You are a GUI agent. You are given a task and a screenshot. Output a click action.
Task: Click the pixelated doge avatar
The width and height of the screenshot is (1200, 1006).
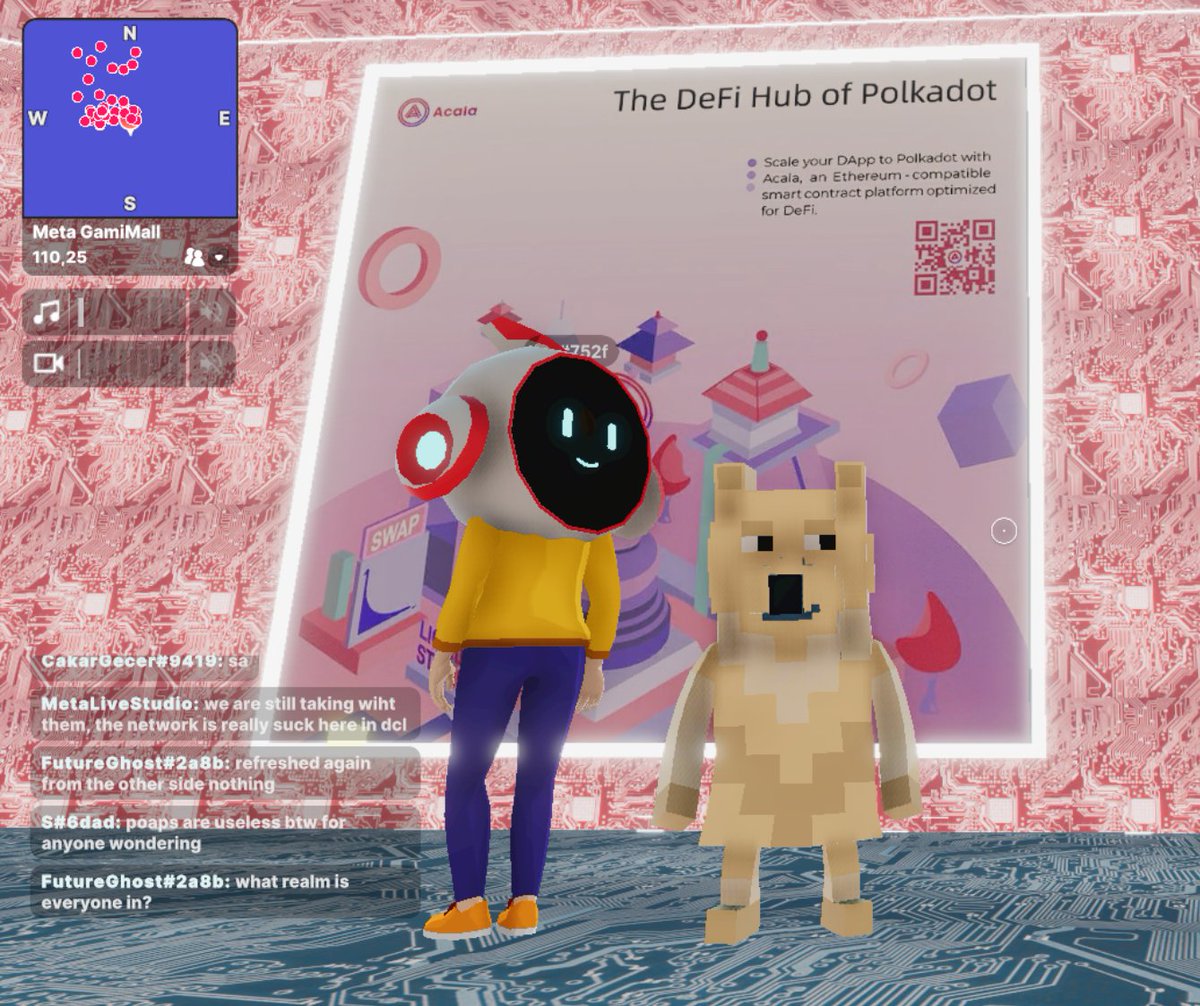787,700
